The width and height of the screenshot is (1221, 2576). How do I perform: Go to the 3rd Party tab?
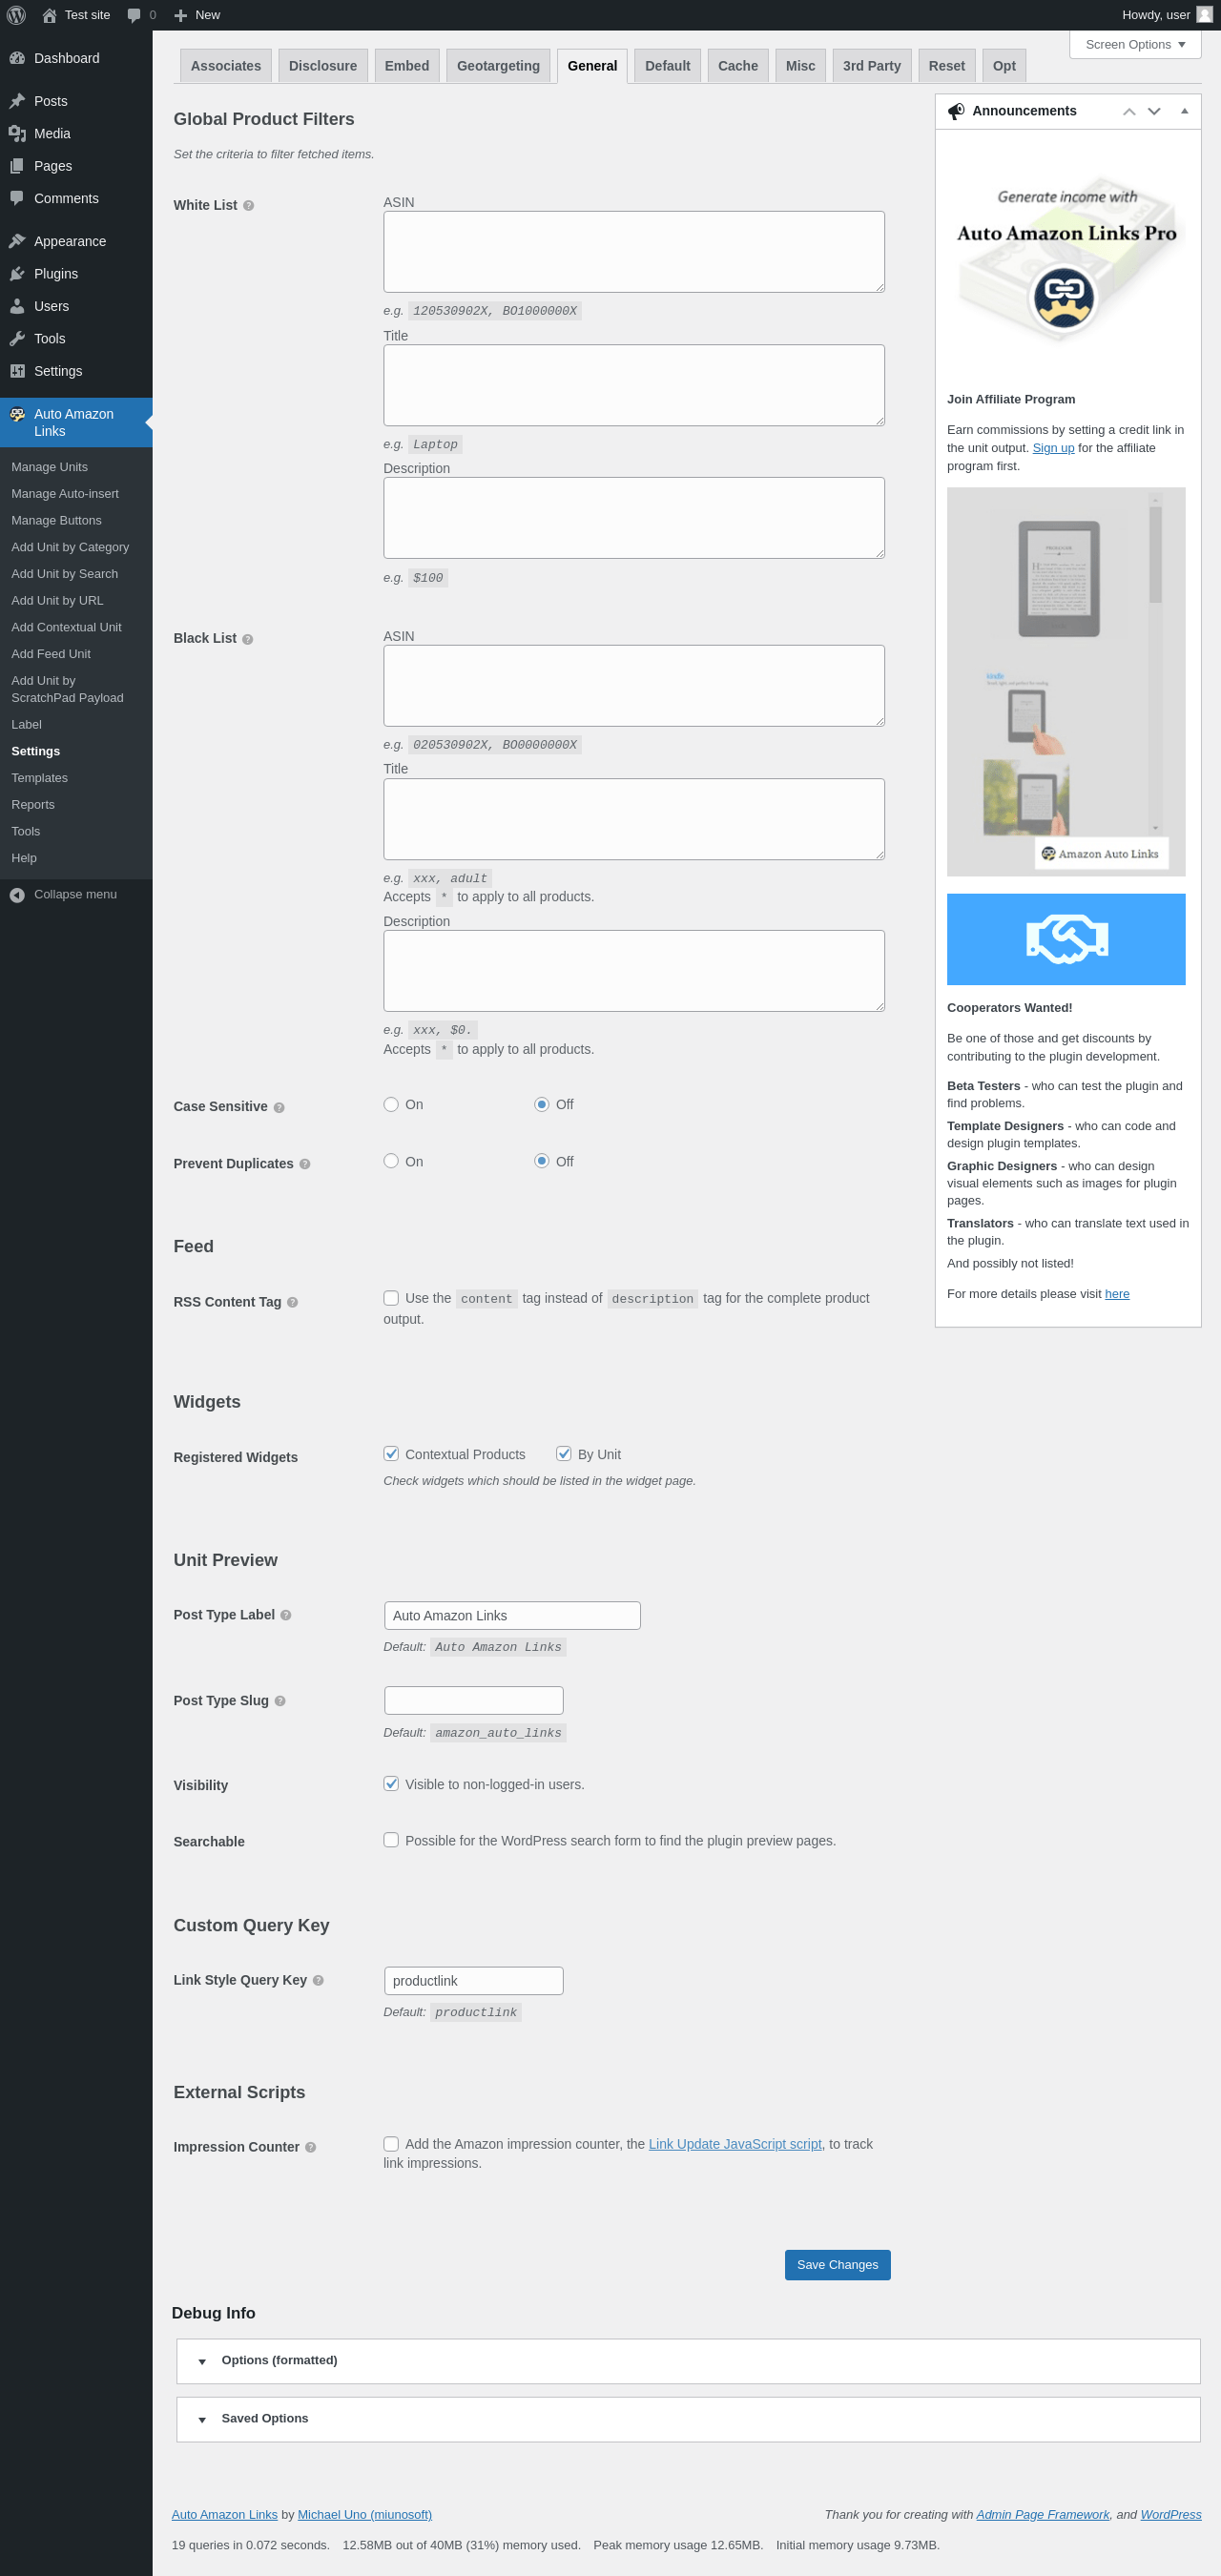[x=872, y=66]
